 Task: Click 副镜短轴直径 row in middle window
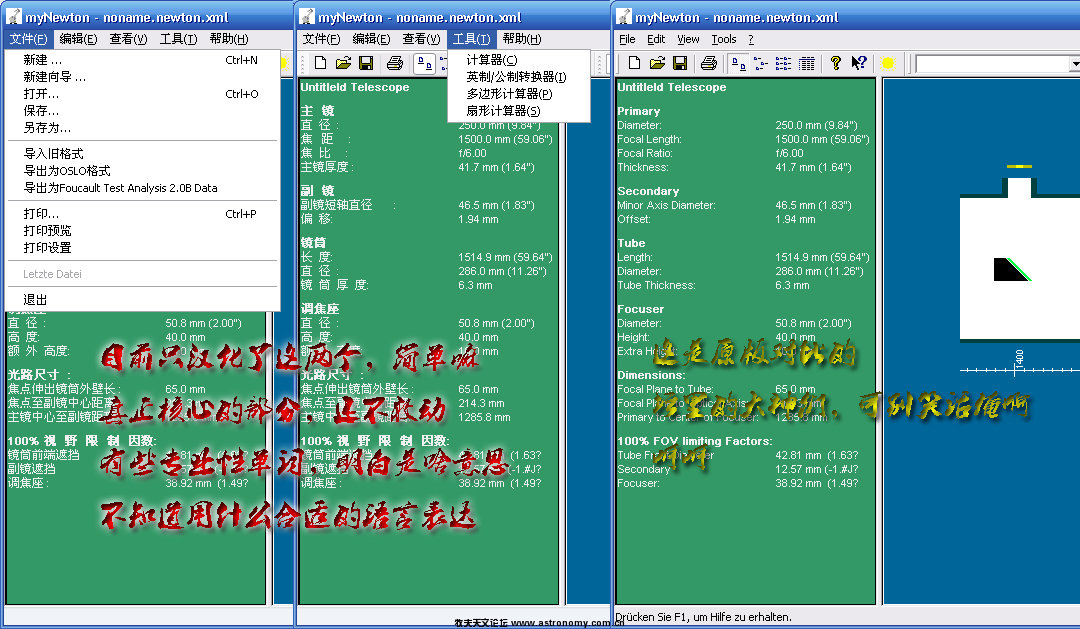pyautogui.click(x=417, y=205)
